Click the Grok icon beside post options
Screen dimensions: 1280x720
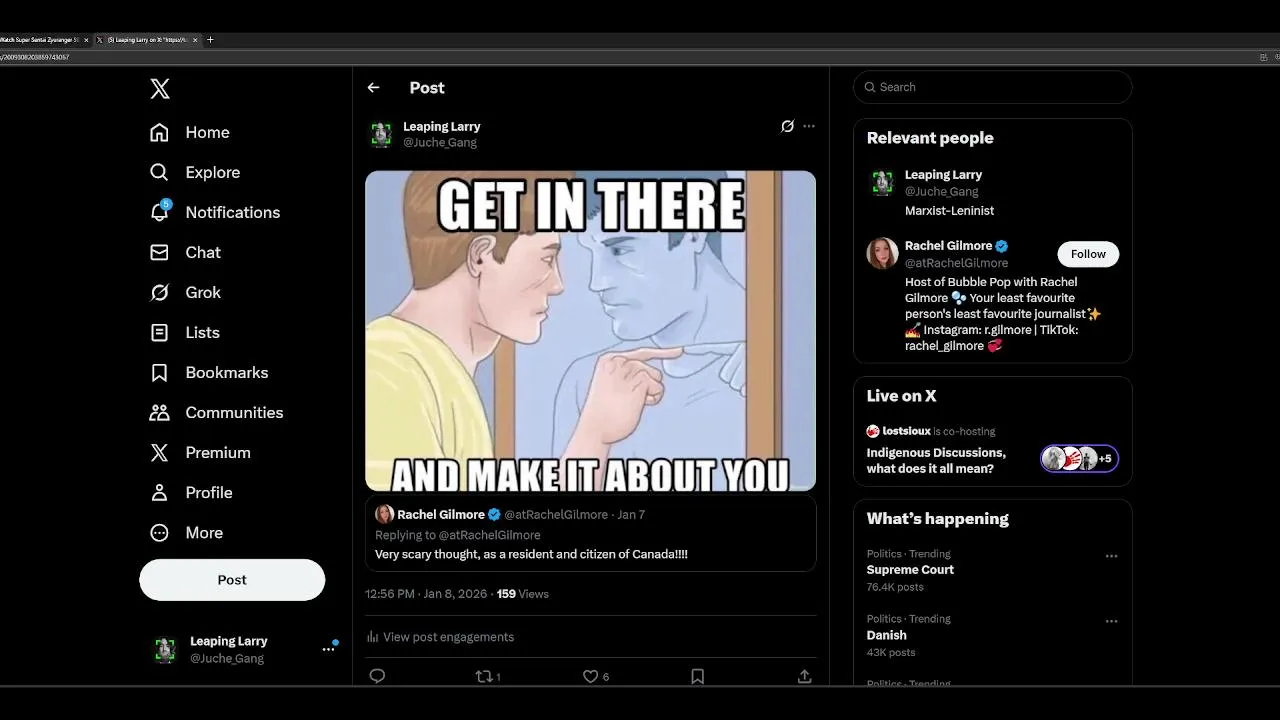click(x=787, y=126)
